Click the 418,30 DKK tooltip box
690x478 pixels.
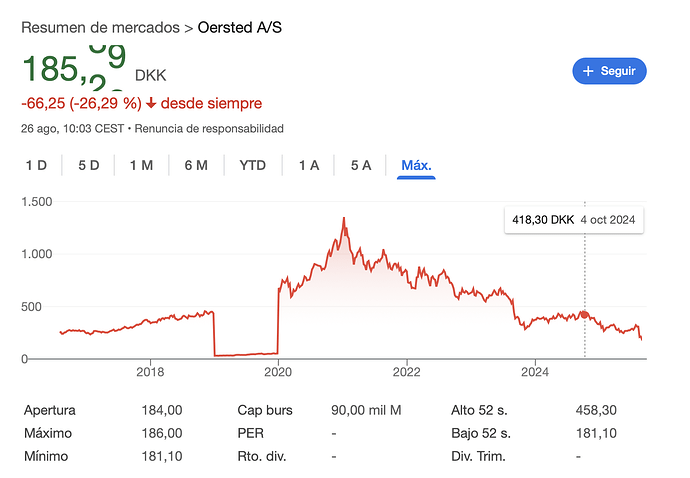[x=573, y=220]
